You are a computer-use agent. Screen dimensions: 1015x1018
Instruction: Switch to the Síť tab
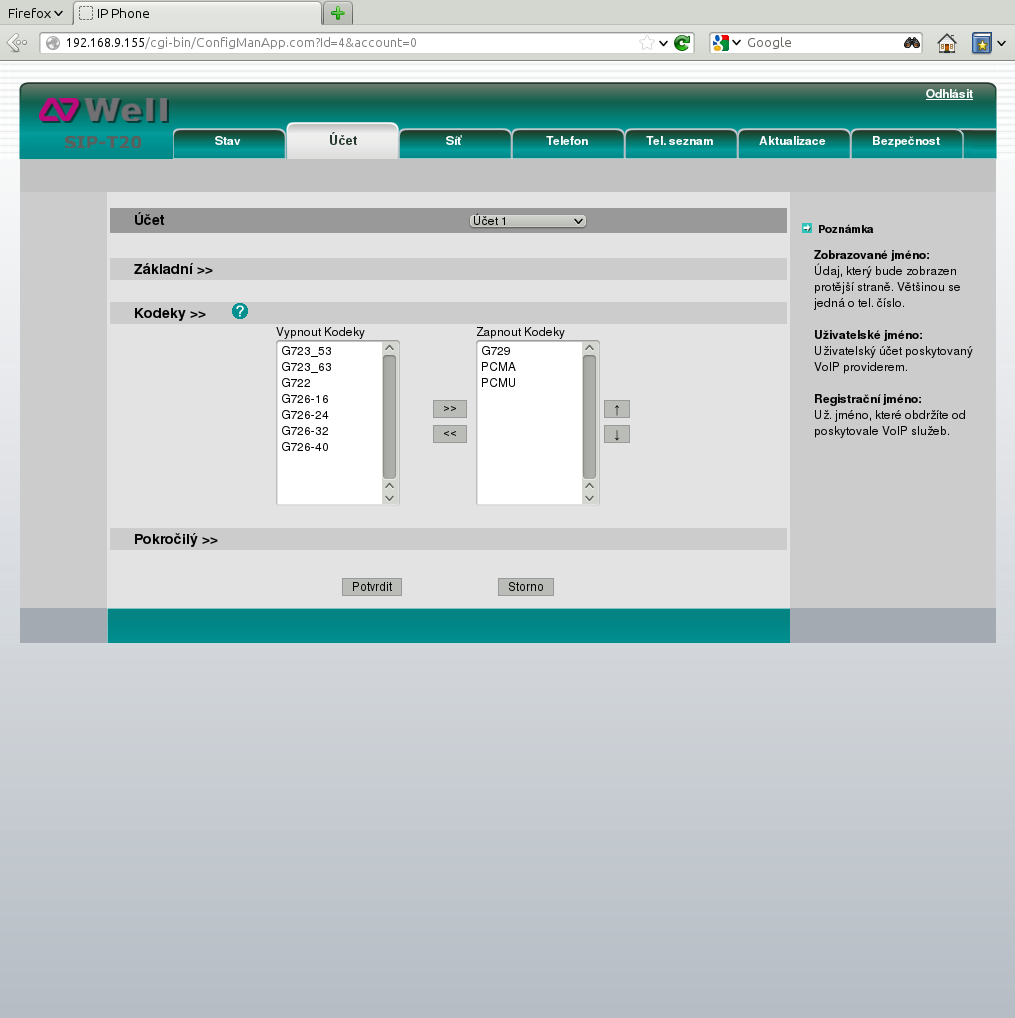coord(454,141)
